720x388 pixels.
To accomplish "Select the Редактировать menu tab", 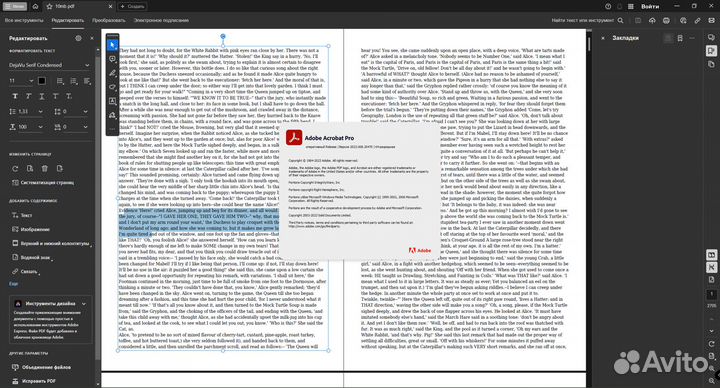I will [68, 20].
